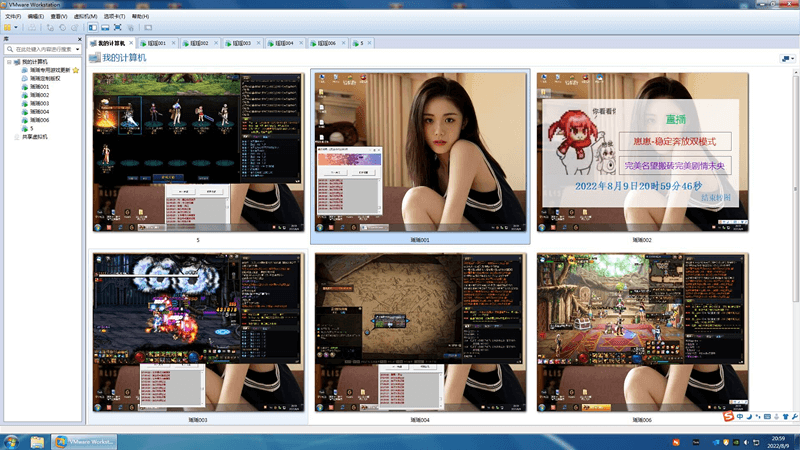Select VM named 5 in library tree
The width and height of the screenshot is (800, 450).
[32, 129]
